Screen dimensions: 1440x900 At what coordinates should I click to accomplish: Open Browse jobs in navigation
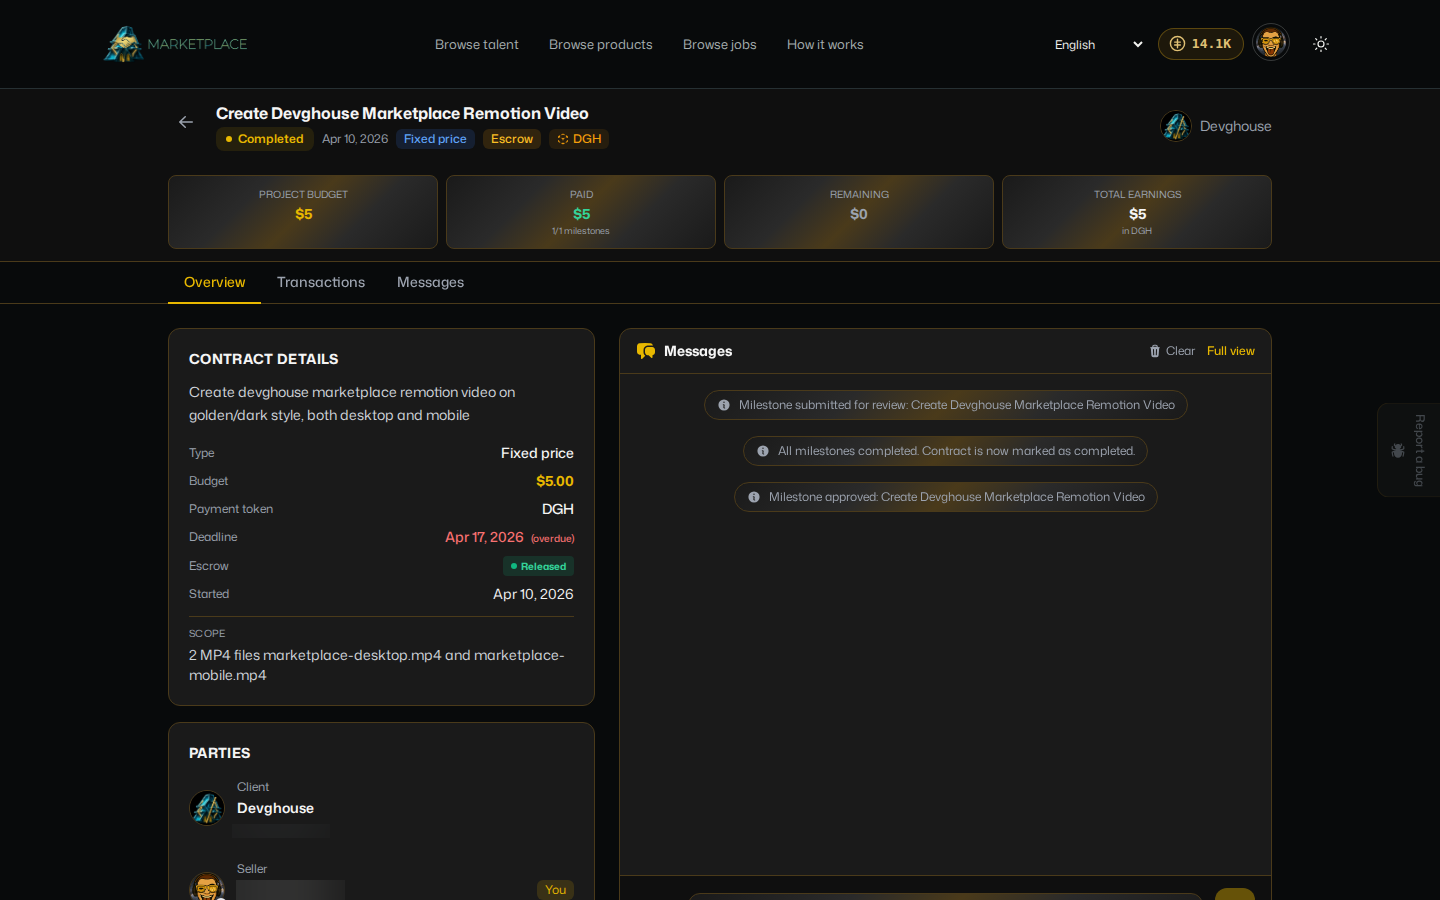pyautogui.click(x=720, y=45)
